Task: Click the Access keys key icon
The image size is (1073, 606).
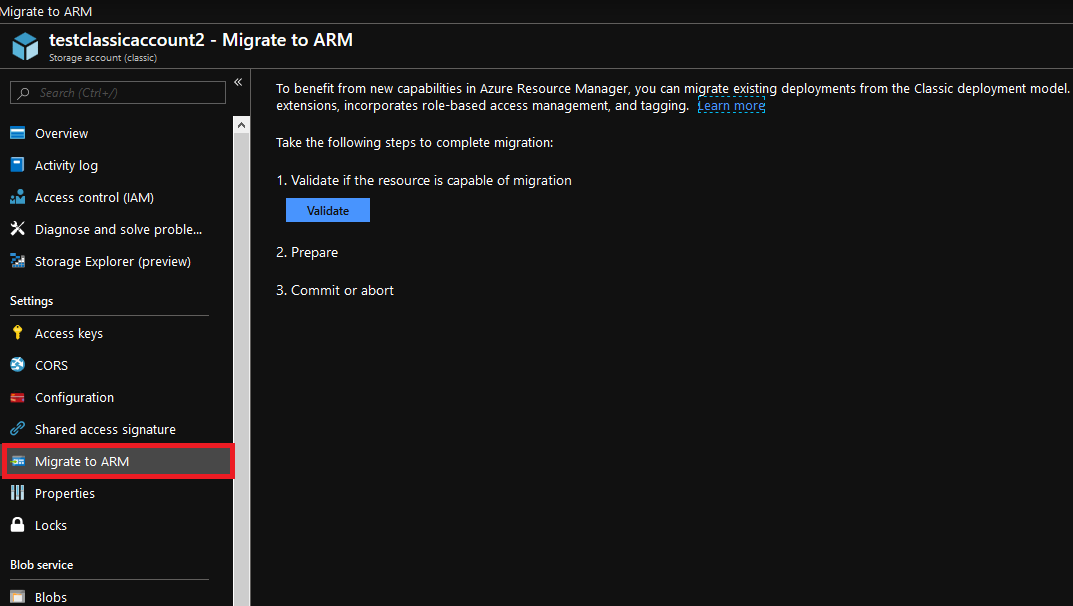Action: pyautogui.click(x=18, y=333)
